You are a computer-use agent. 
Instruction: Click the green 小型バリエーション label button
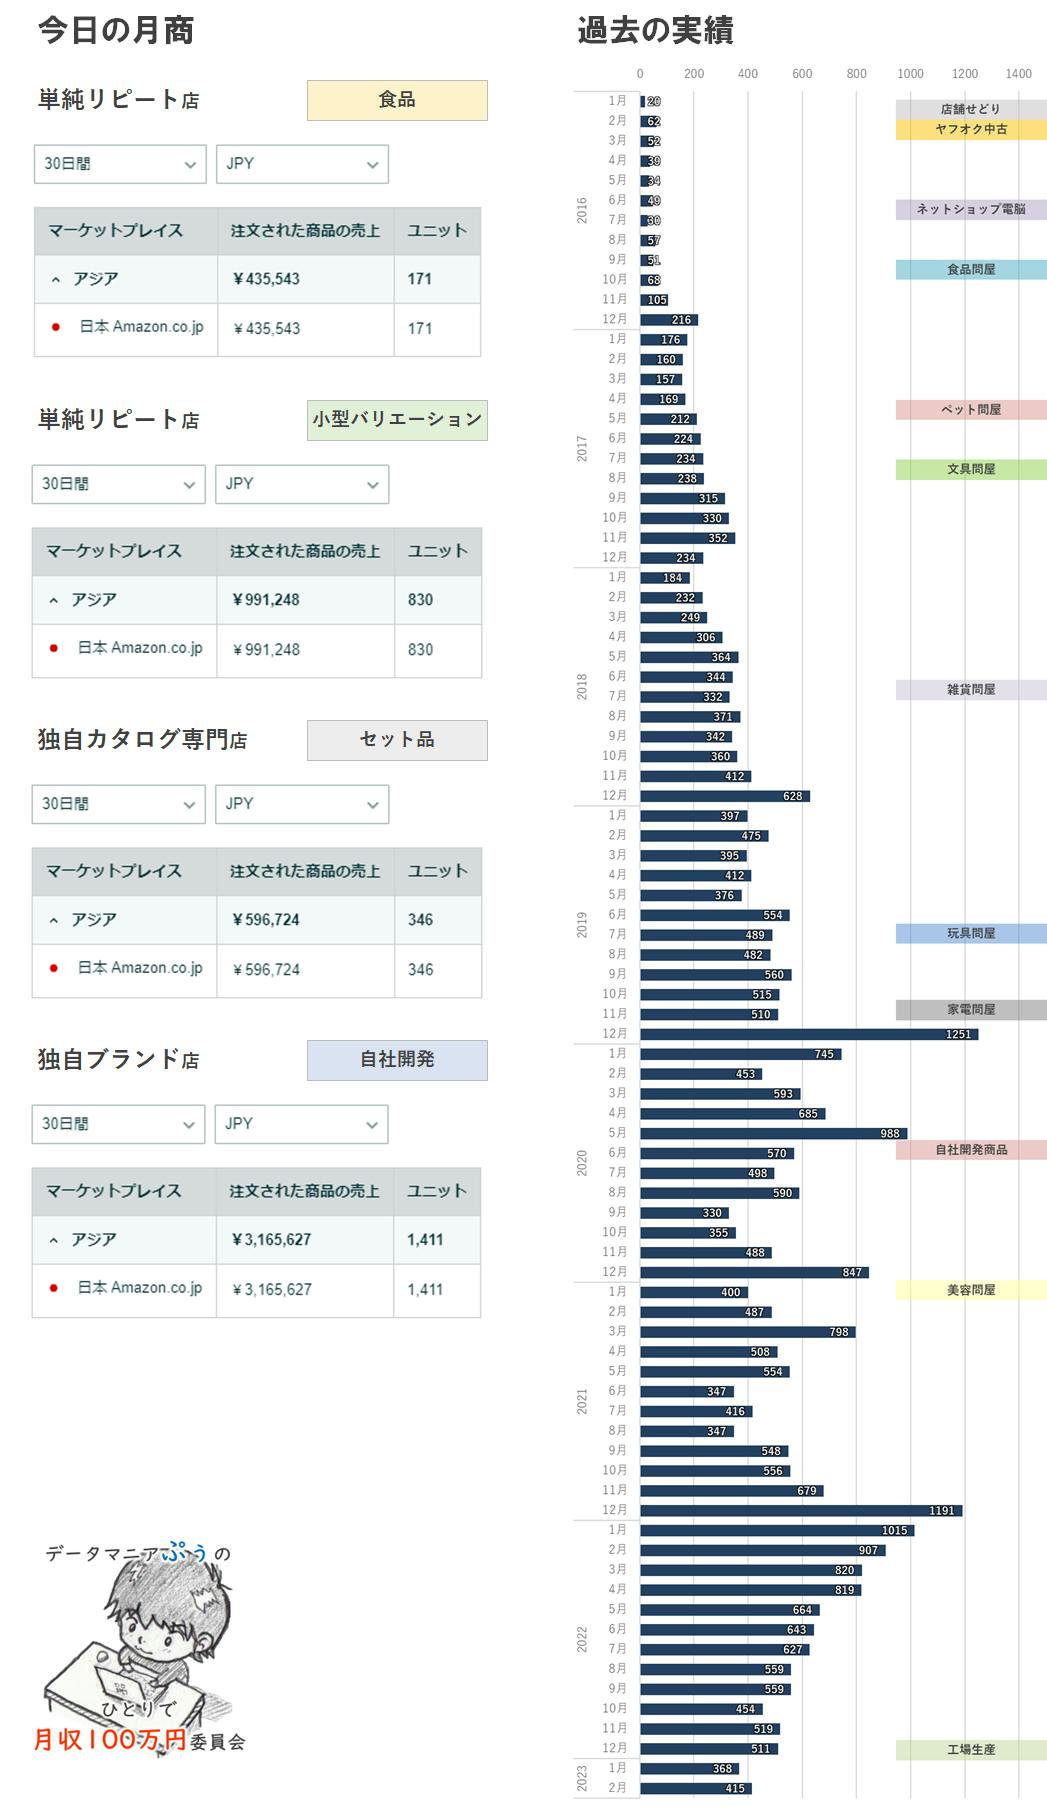point(397,420)
